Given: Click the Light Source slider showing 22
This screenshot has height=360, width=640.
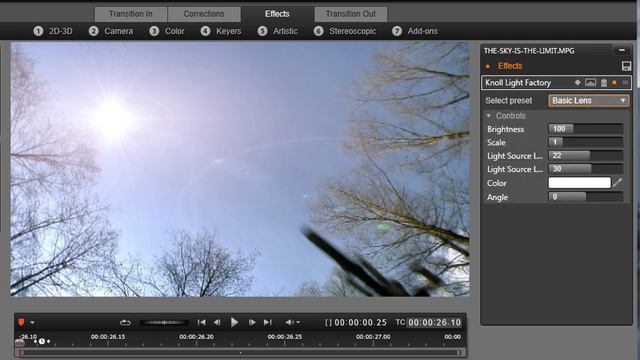Looking at the screenshot, I should point(585,156).
